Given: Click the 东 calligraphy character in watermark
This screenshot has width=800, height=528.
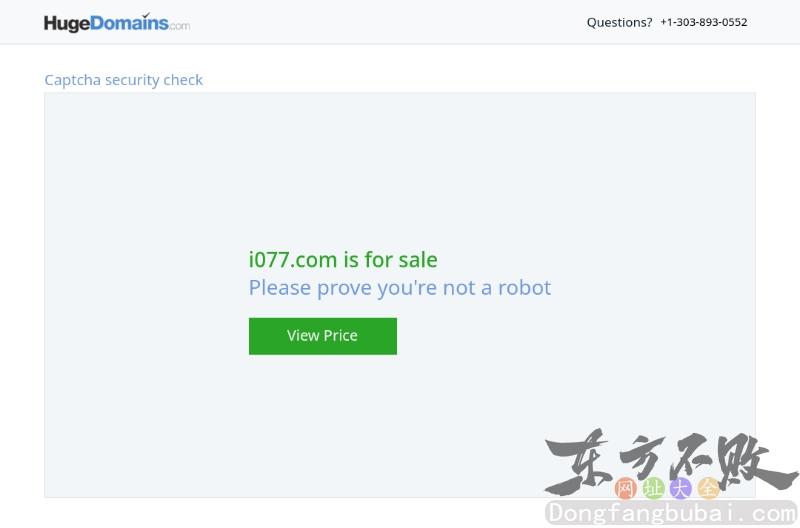Looking at the screenshot, I should (x=578, y=462).
